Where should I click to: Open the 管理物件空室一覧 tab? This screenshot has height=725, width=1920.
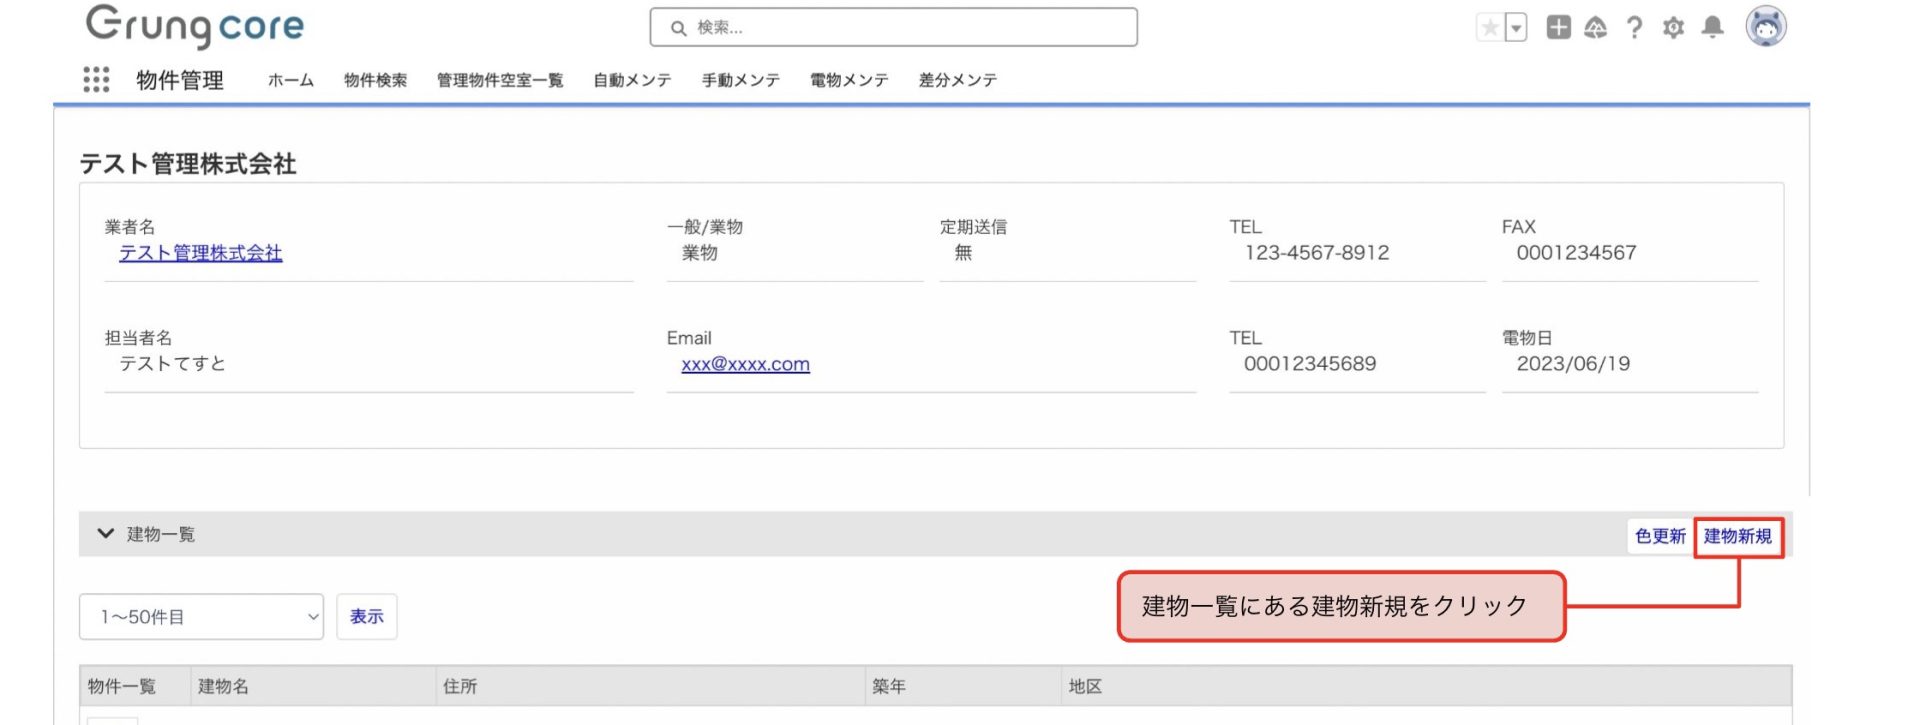[x=500, y=81]
